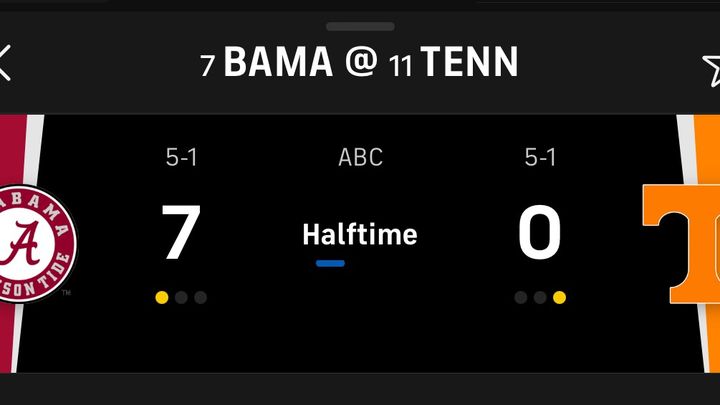Tap Alabama's second gray timeout dot
The height and width of the screenshot is (405, 720).
(x=181, y=298)
